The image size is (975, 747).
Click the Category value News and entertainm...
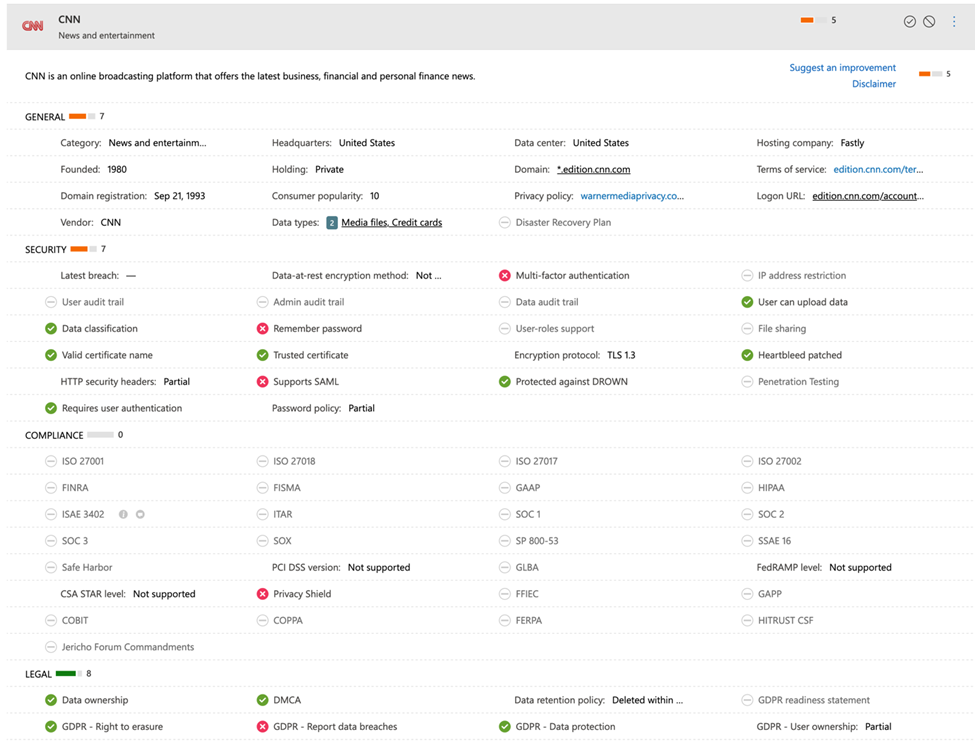(157, 143)
